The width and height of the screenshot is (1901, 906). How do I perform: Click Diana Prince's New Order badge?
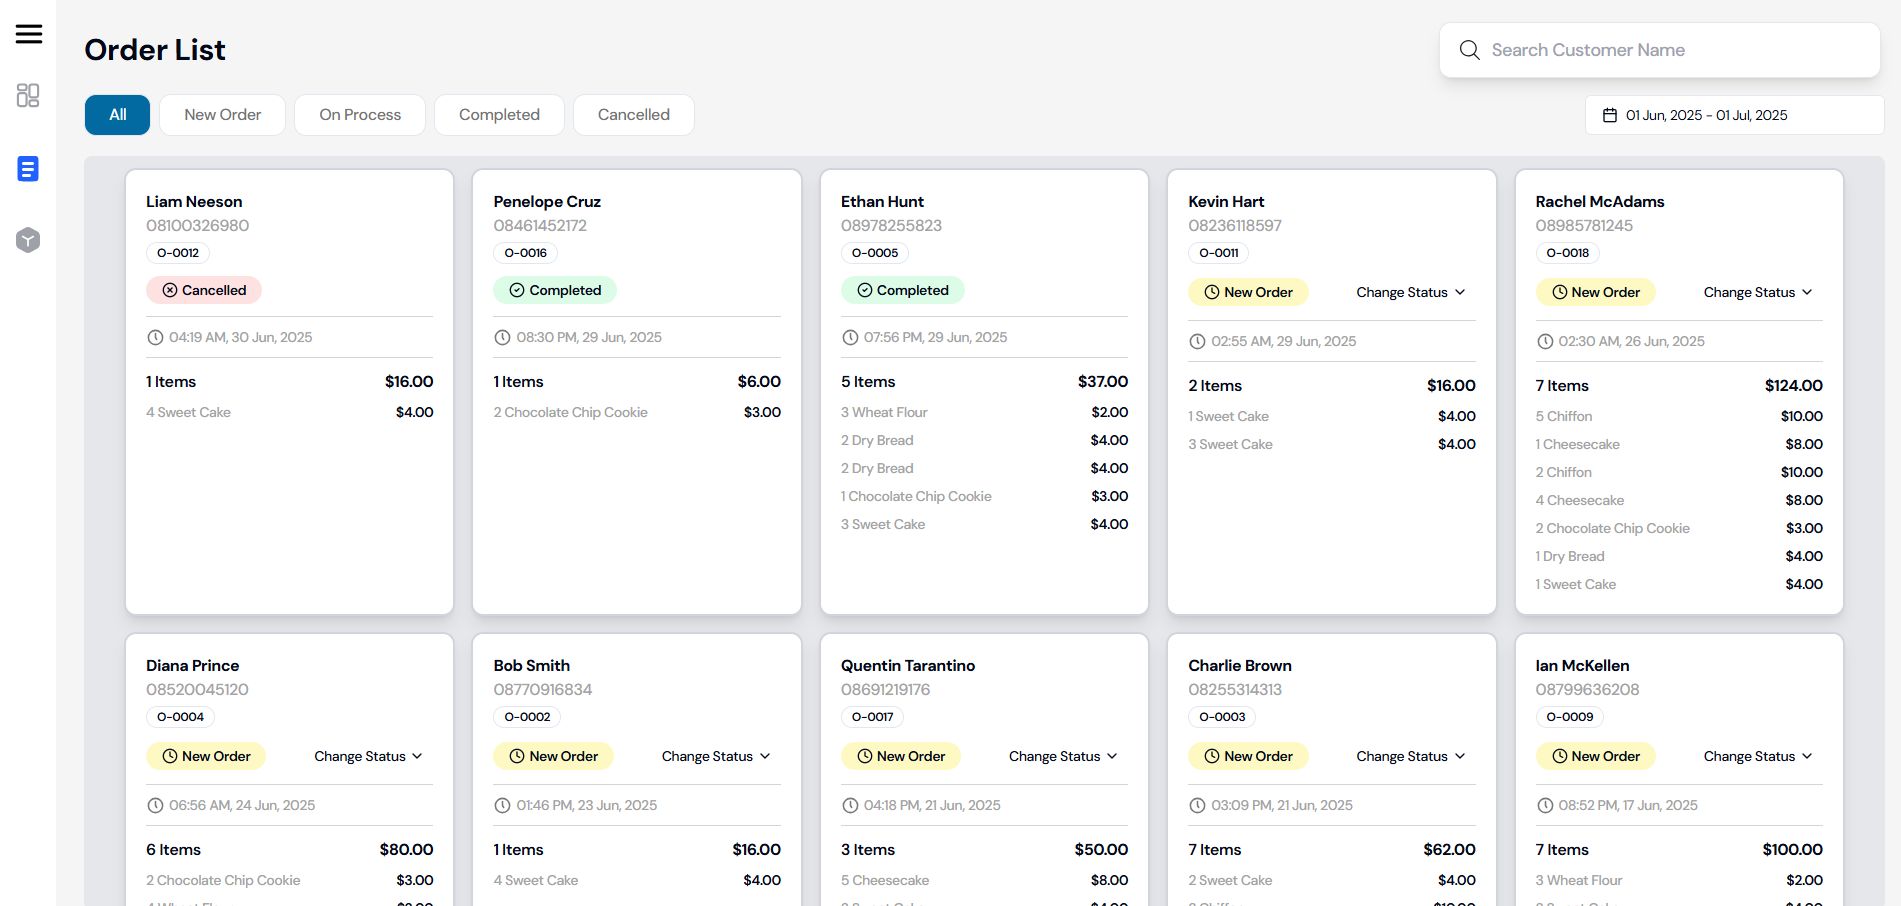[x=206, y=756]
